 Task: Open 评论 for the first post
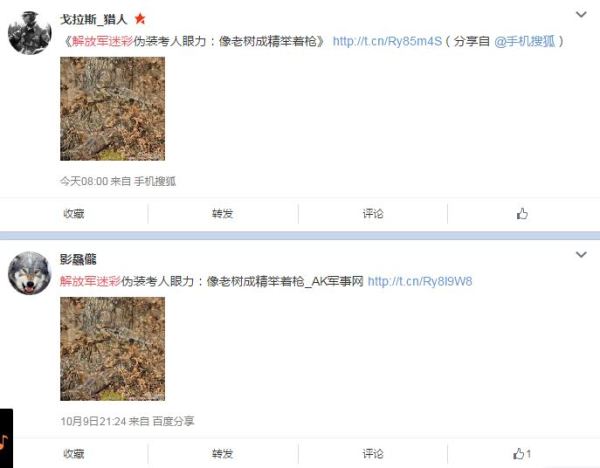coord(373,214)
